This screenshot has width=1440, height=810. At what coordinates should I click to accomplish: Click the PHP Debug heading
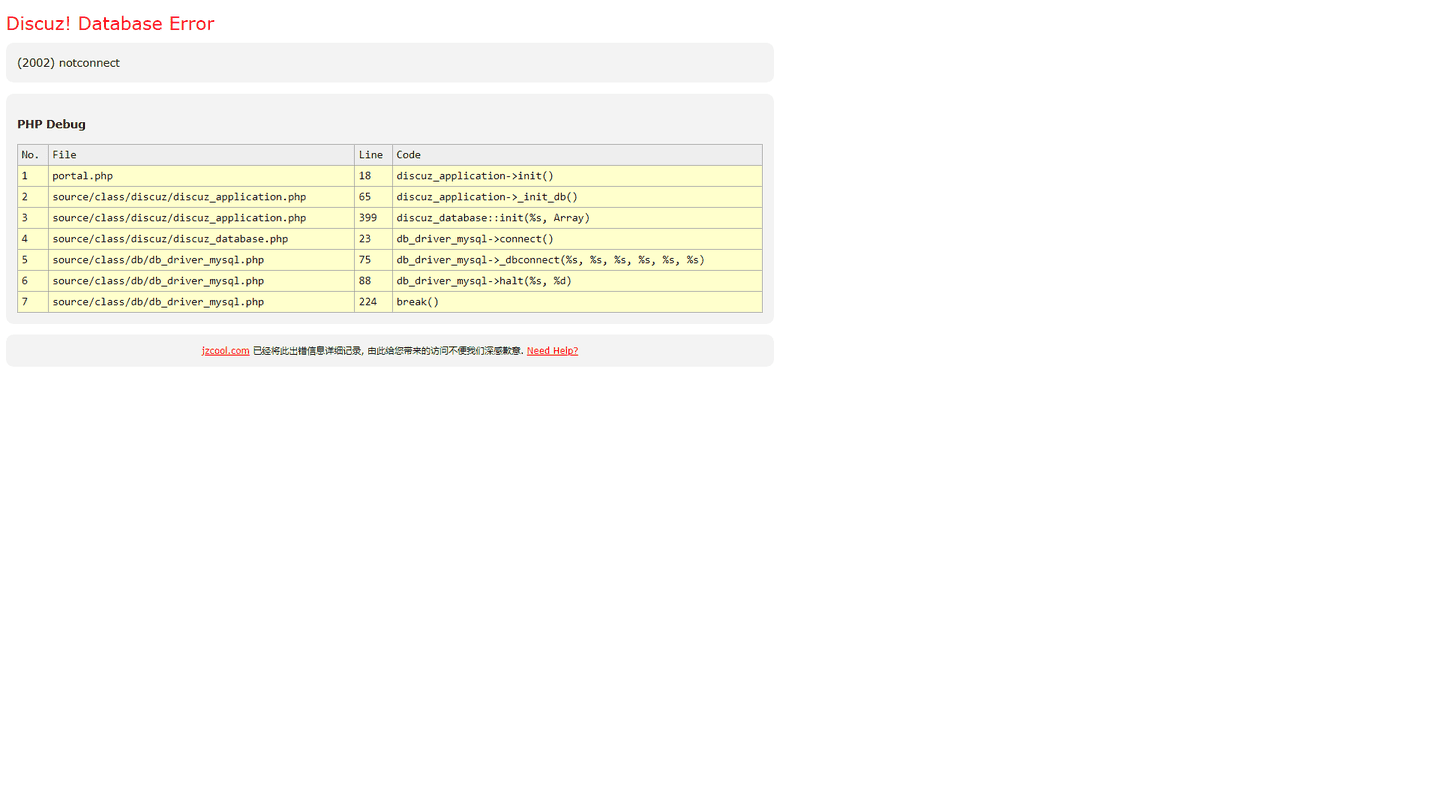coord(51,124)
